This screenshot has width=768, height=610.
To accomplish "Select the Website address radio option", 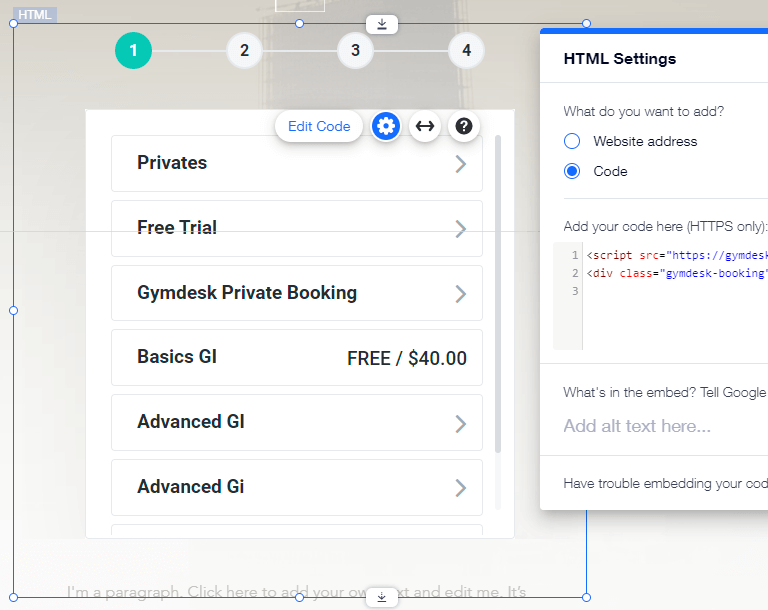I will click(572, 141).
